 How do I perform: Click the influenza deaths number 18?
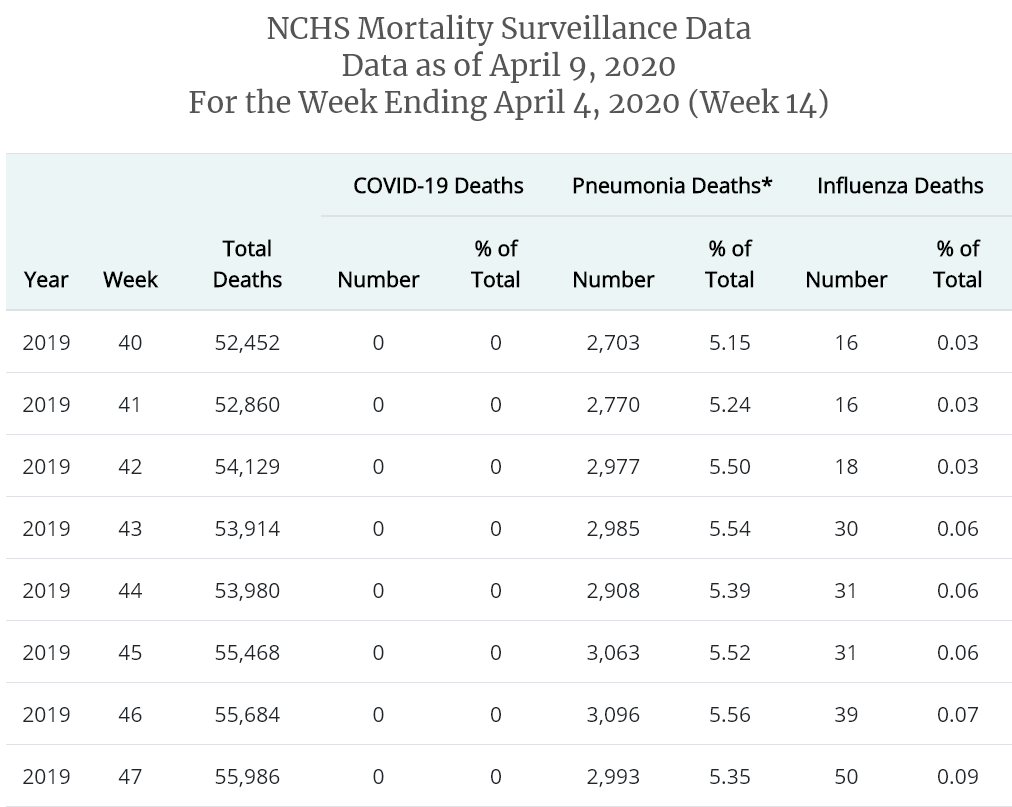tap(846, 467)
